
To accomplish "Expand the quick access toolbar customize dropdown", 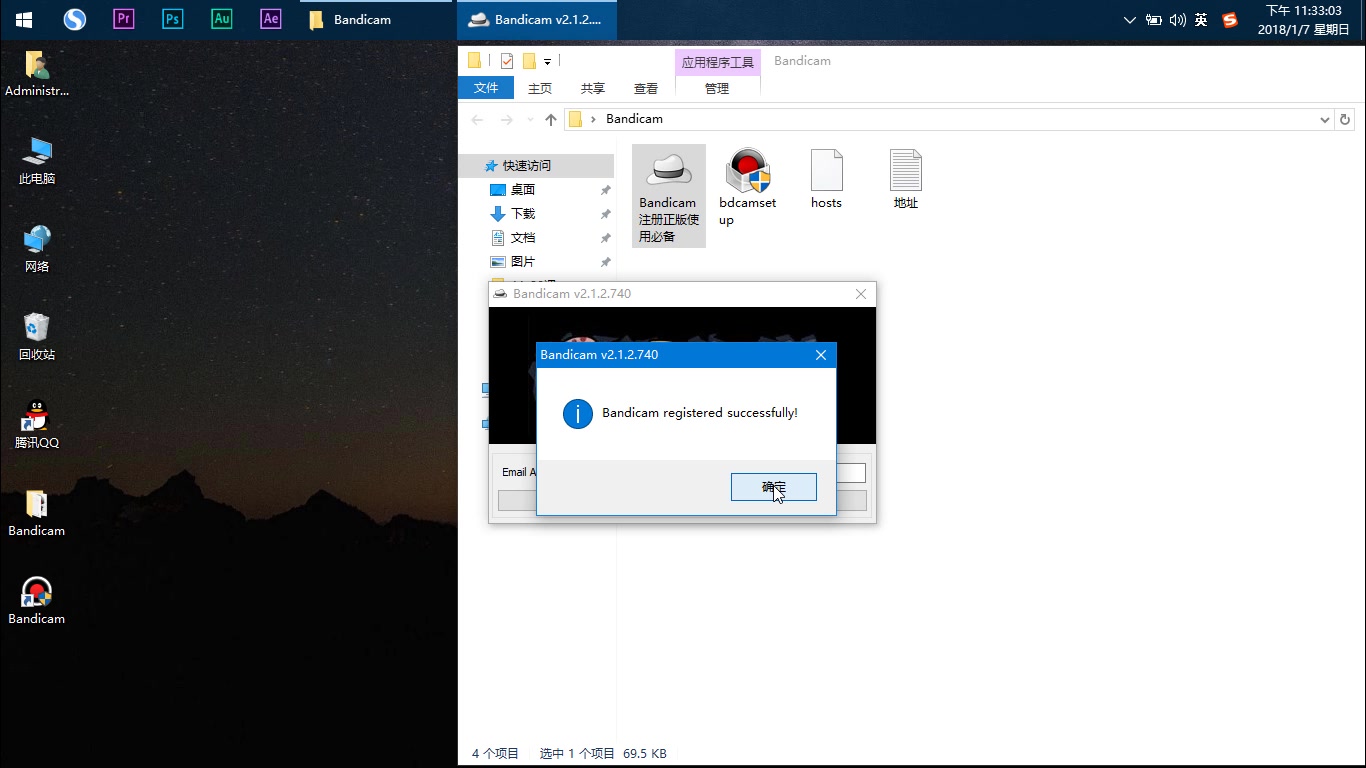I will tap(548, 62).
